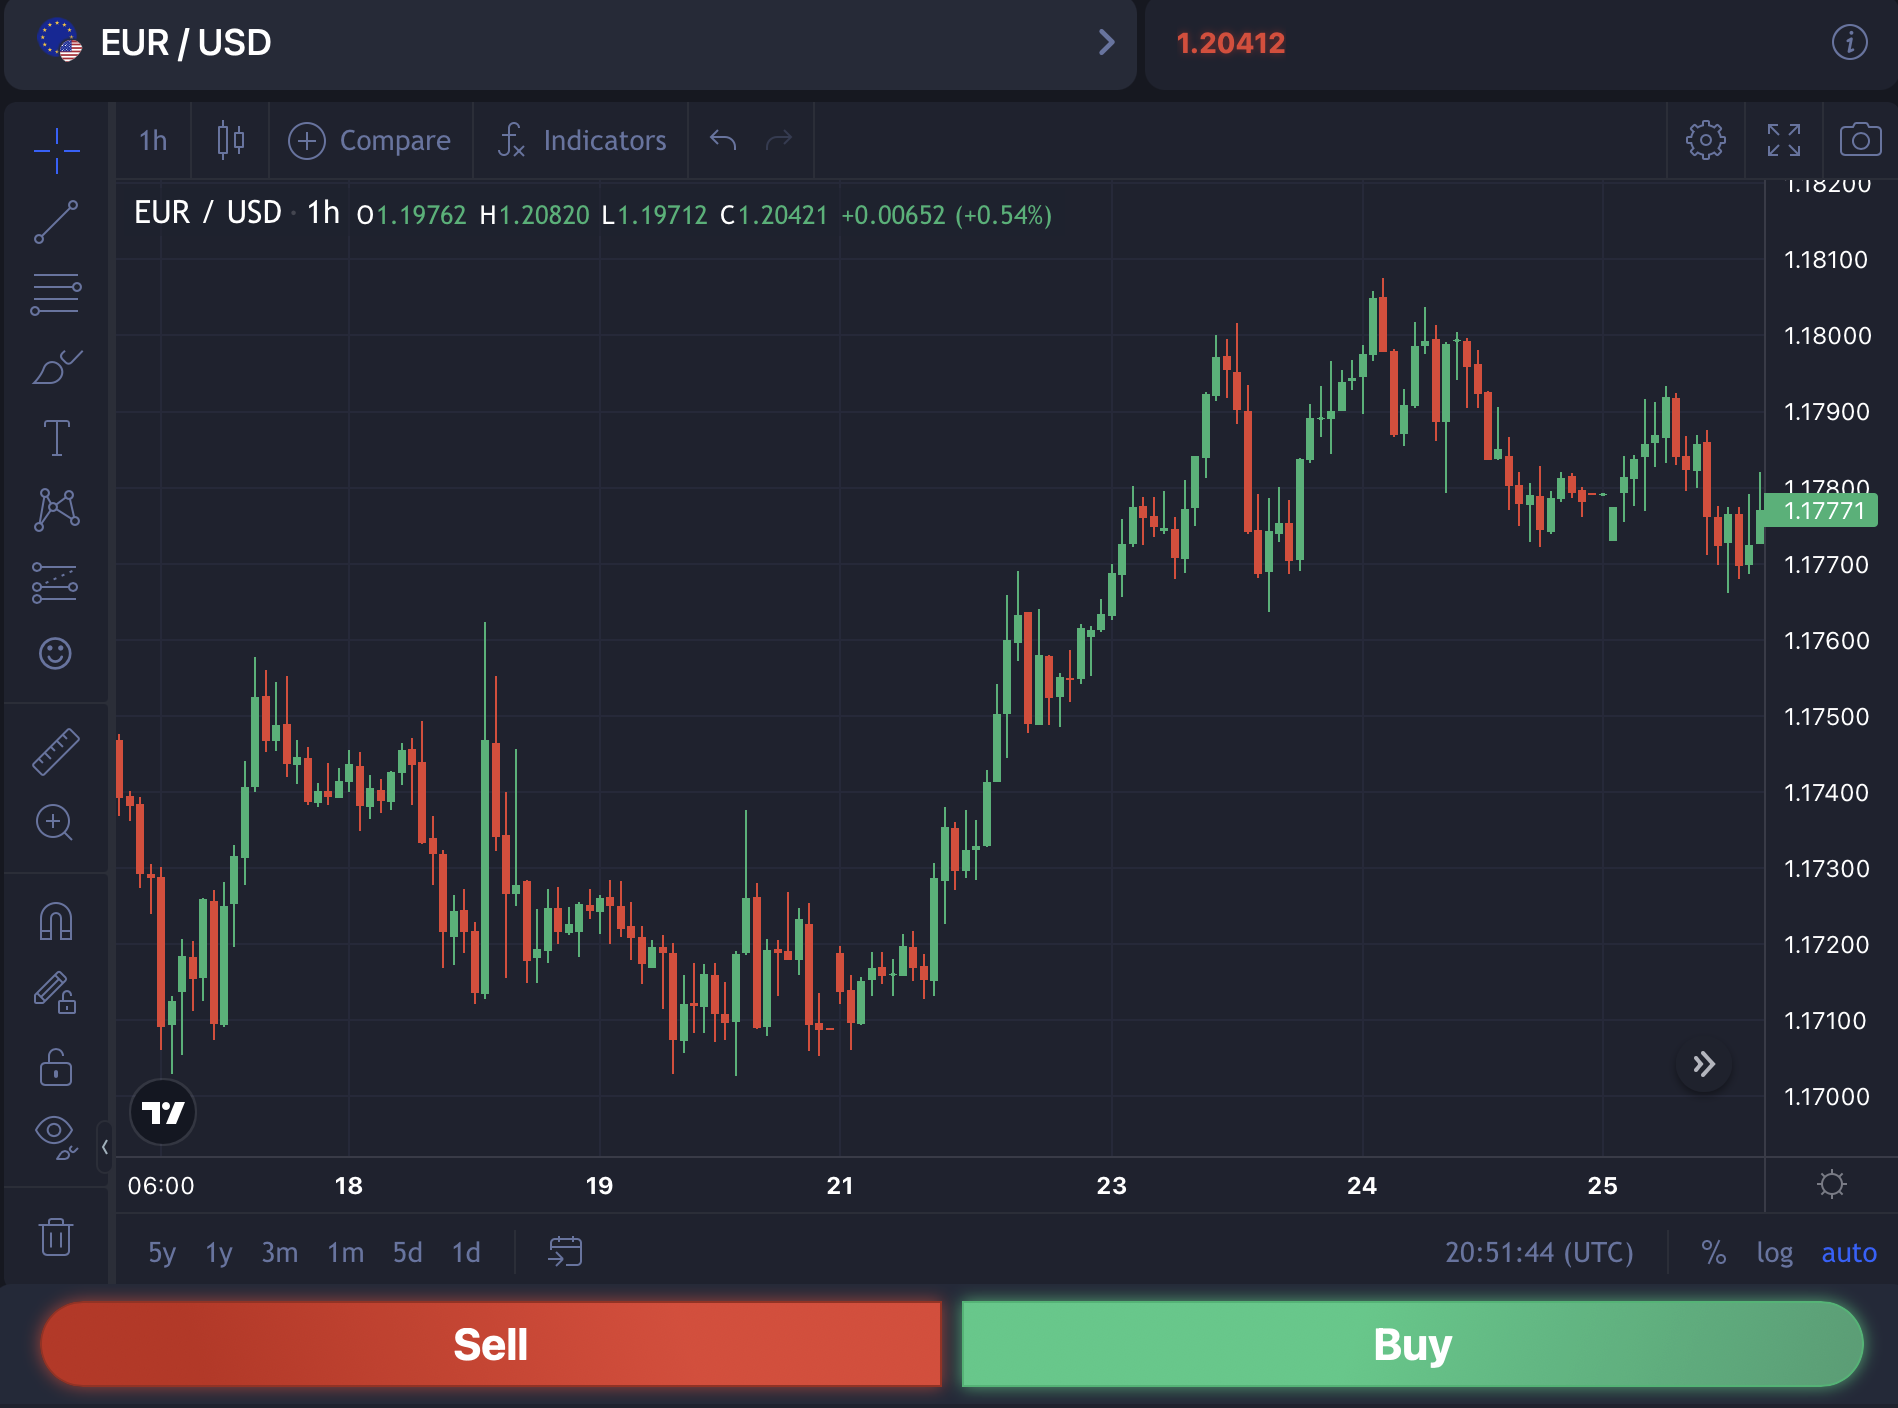This screenshot has height=1408, width=1898.
Task: Open chart settings gear icon
Action: click(x=1705, y=140)
